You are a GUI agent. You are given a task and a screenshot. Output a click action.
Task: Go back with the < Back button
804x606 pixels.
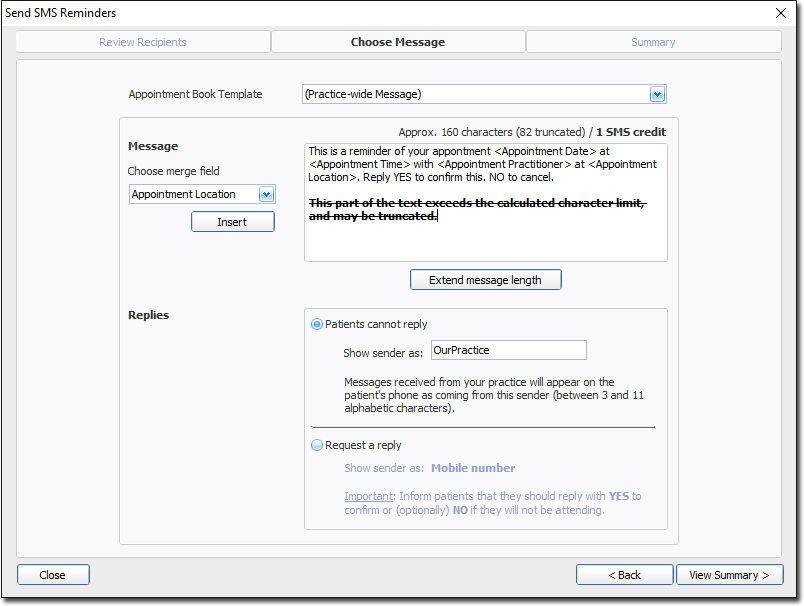624,575
